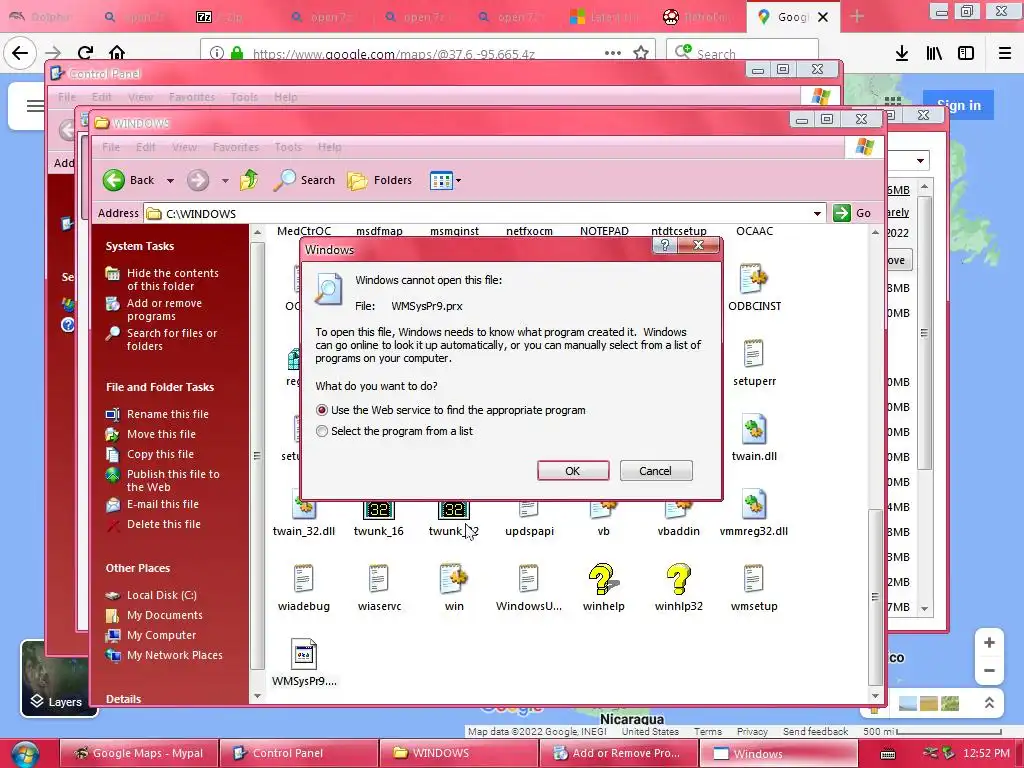This screenshot has width=1024, height=768.
Task: Open My Documents in Other Places
Action: tap(165, 615)
